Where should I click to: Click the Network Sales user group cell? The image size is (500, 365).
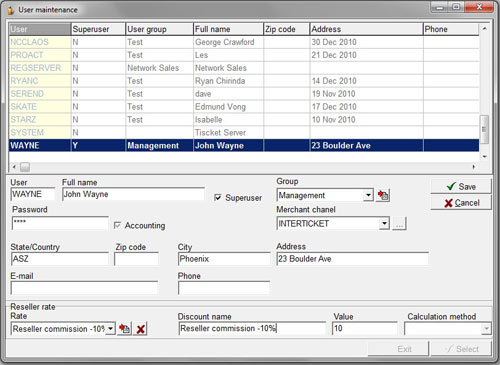click(160, 68)
